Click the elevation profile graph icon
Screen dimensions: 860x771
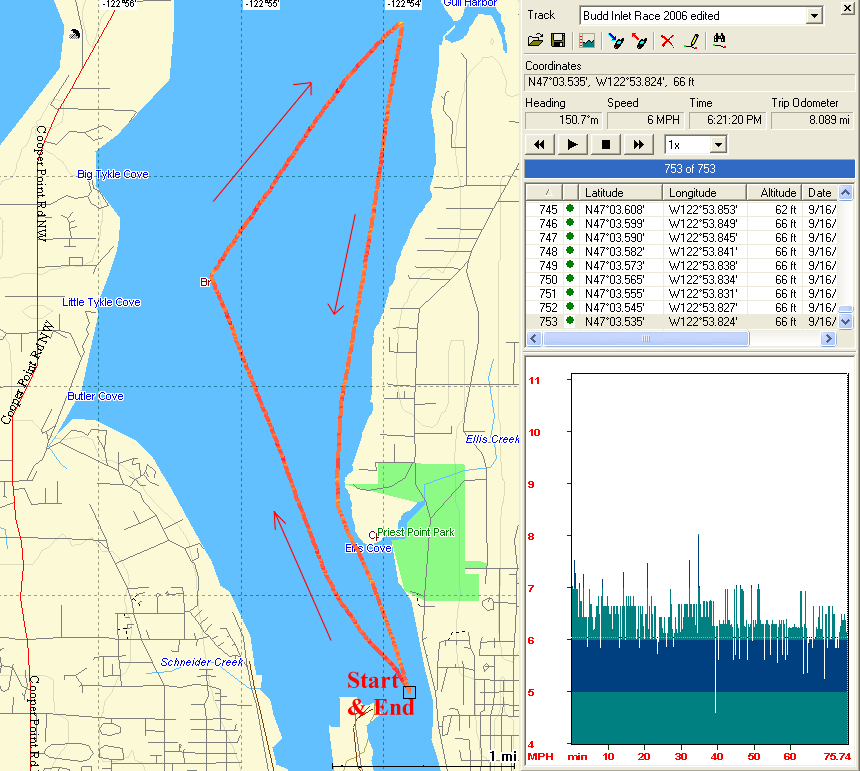(587, 41)
